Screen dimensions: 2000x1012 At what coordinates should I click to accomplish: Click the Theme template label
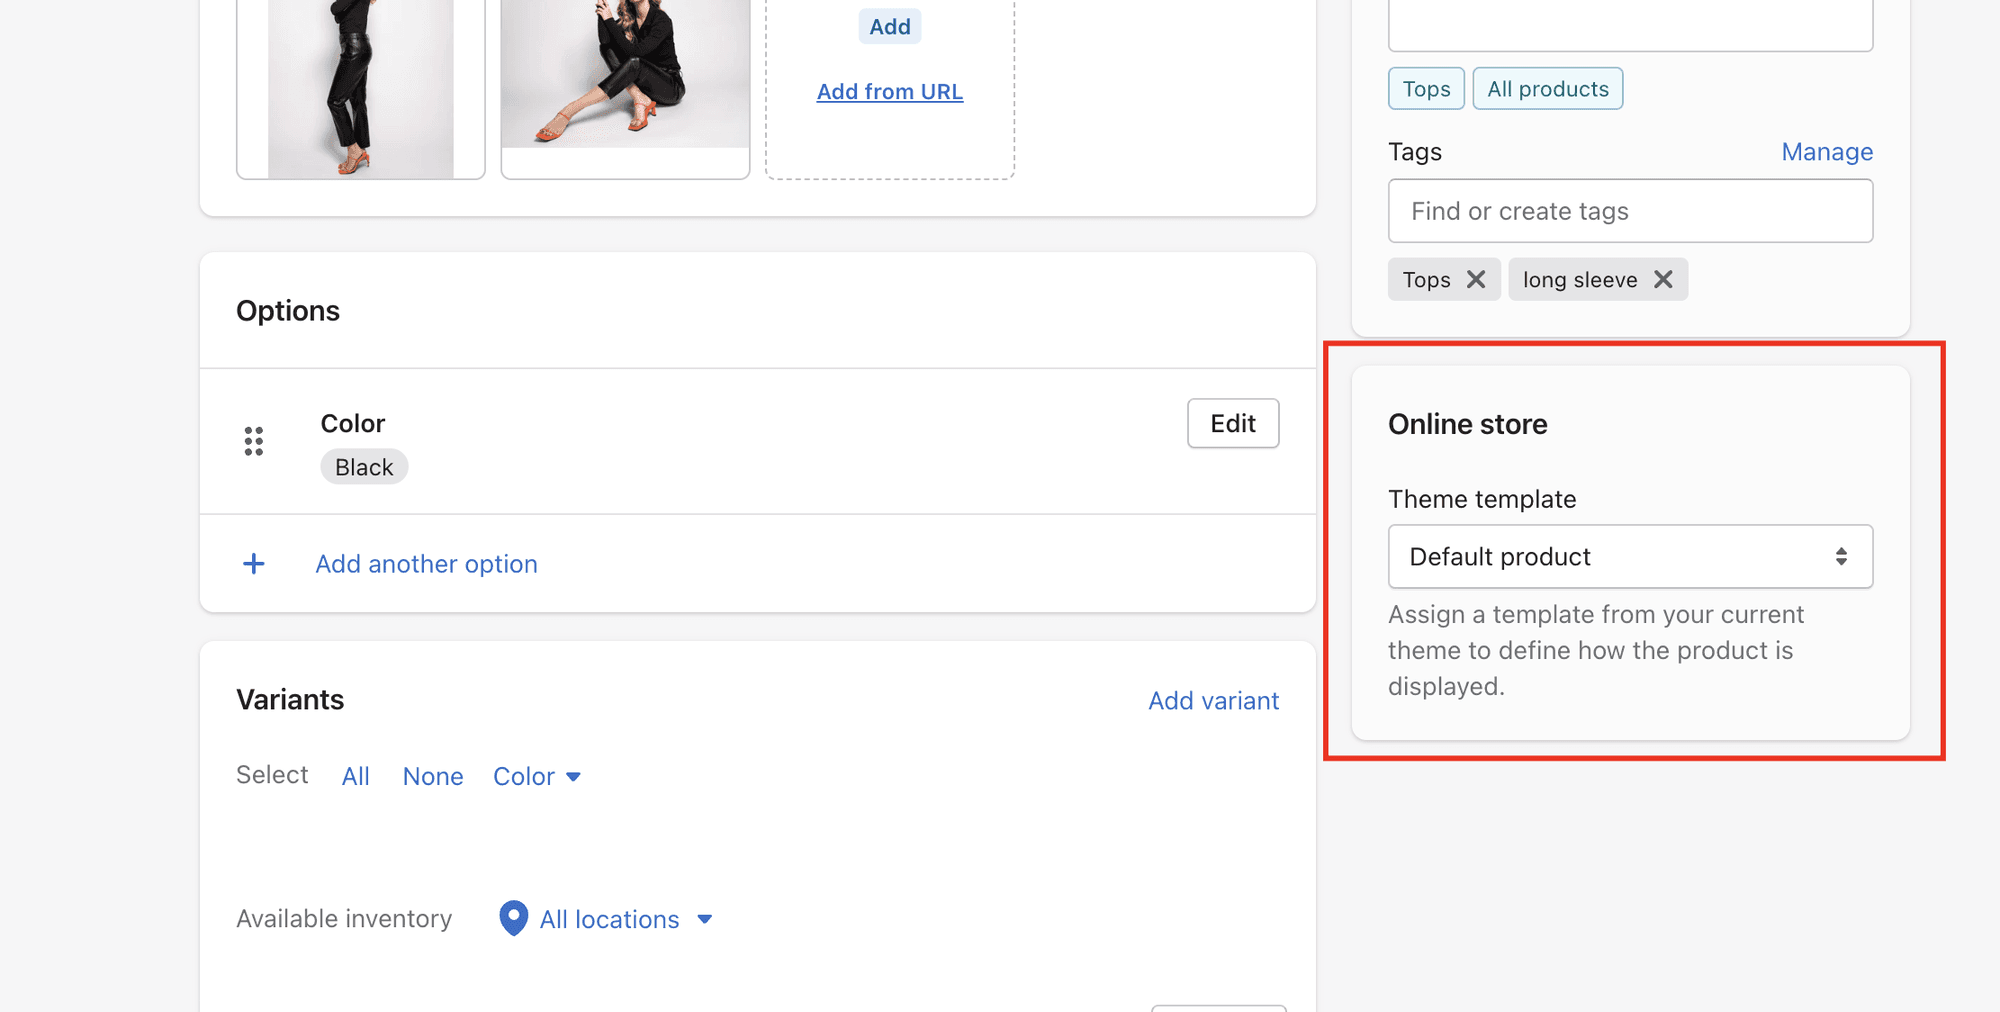[1482, 499]
